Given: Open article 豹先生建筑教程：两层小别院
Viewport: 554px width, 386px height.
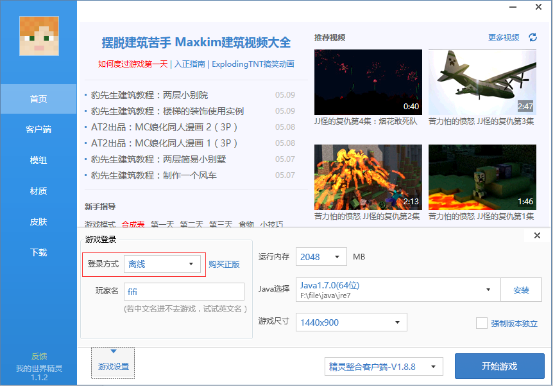Looking at the screenshot, I should pos(149,95).
